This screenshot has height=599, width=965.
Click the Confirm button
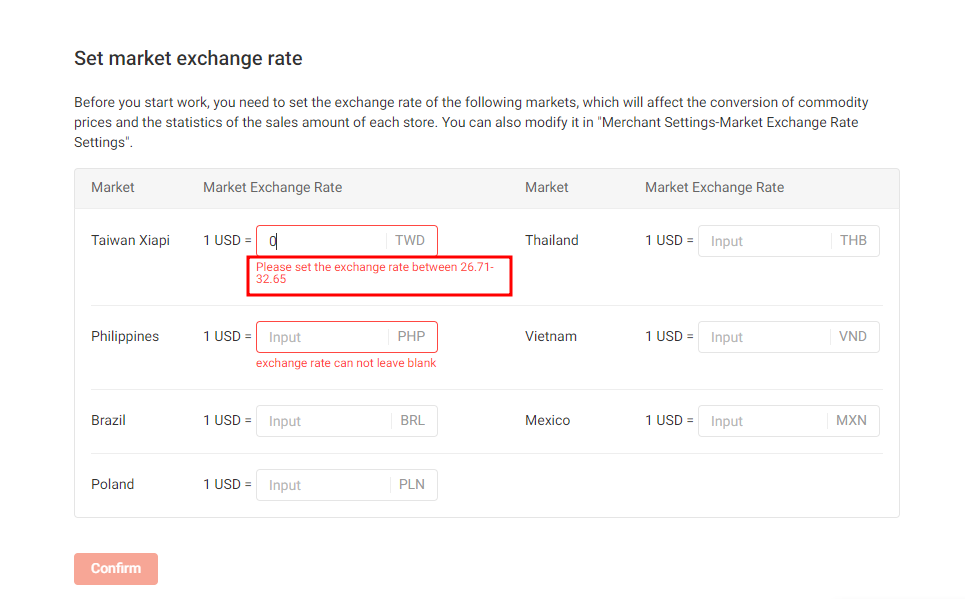click(116, 569)
